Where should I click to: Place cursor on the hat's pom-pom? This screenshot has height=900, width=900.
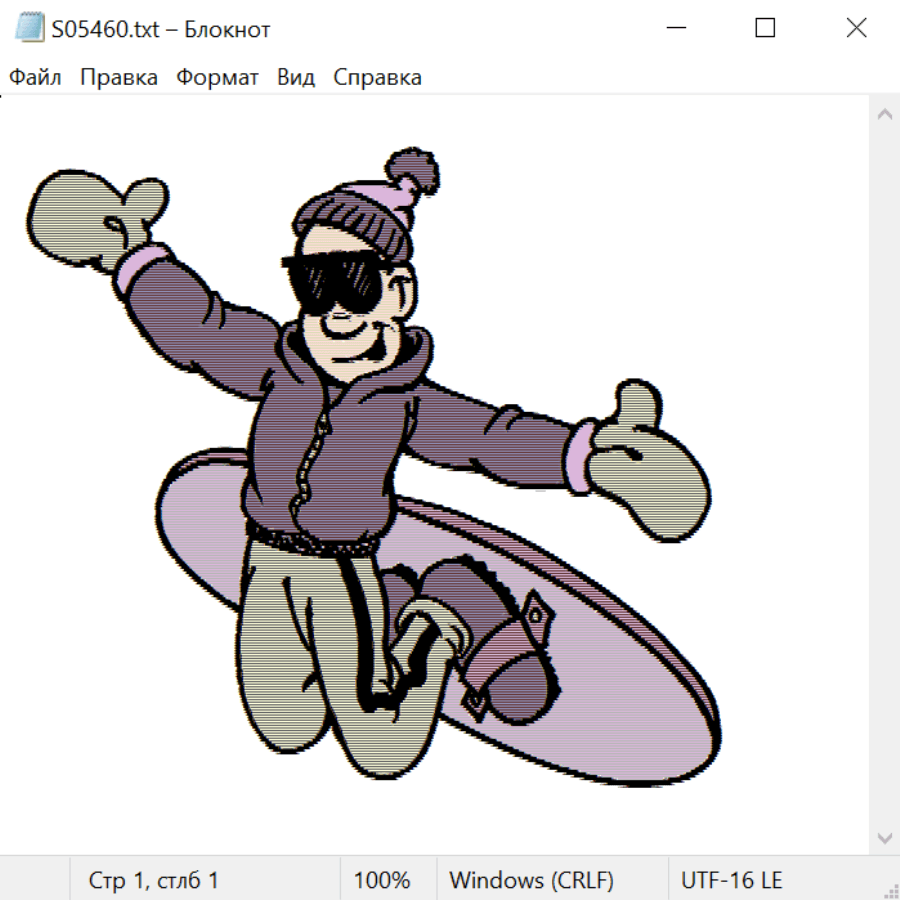411,173
